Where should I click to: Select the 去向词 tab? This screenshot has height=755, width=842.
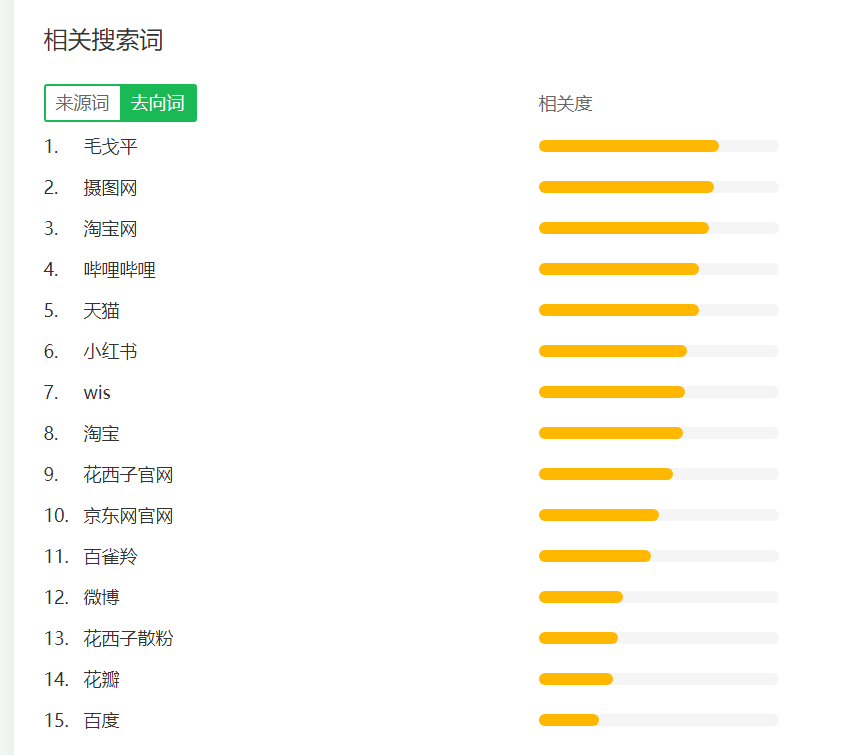(158, 103)
